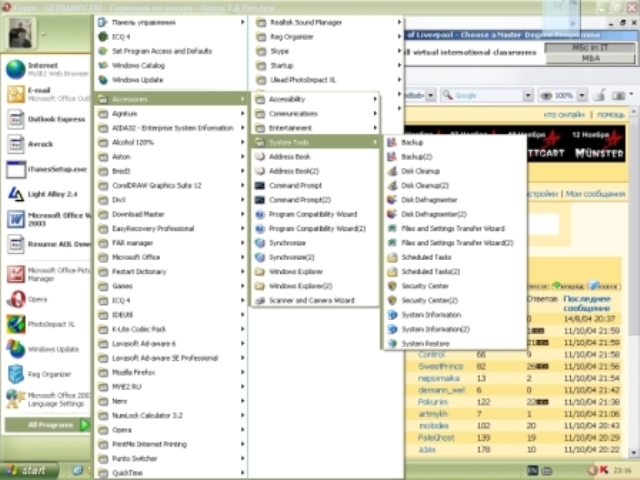Expand the Communications submenu

pos(315,114)
